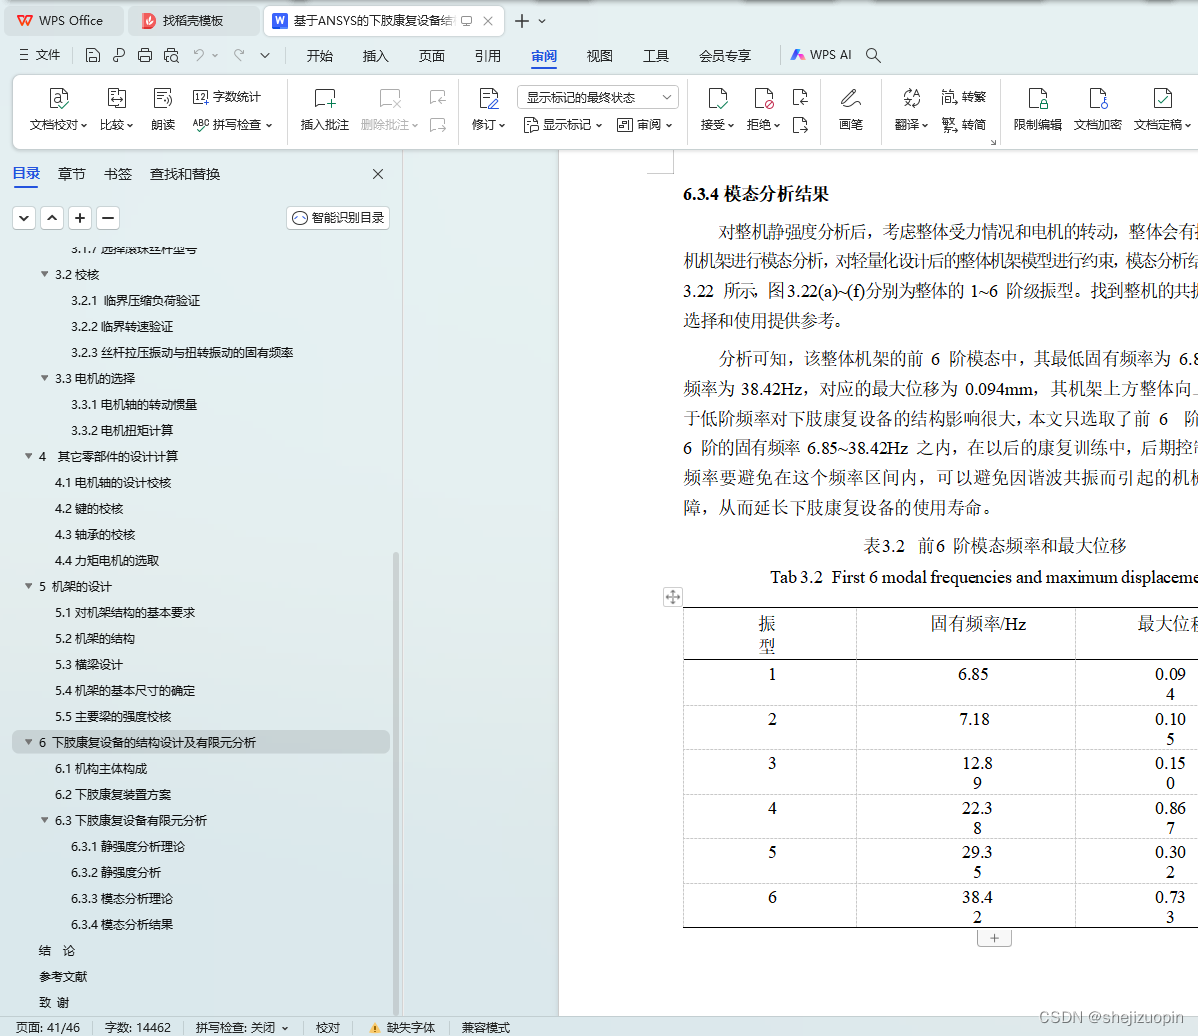The image size is (1198, 1036).
Task: Click 拒绝 reject revision icon
Action: pyautogui.click(x=763, y=99)
